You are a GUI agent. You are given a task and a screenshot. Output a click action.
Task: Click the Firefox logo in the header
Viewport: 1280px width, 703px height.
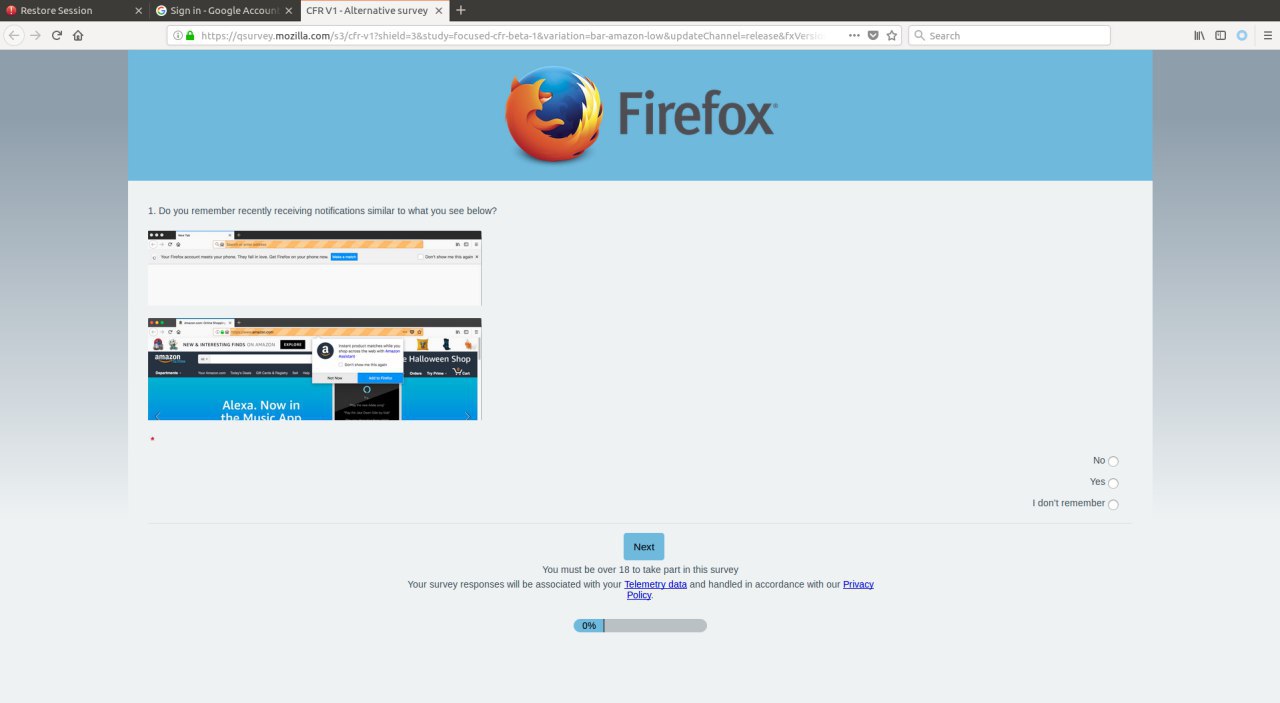640,115
